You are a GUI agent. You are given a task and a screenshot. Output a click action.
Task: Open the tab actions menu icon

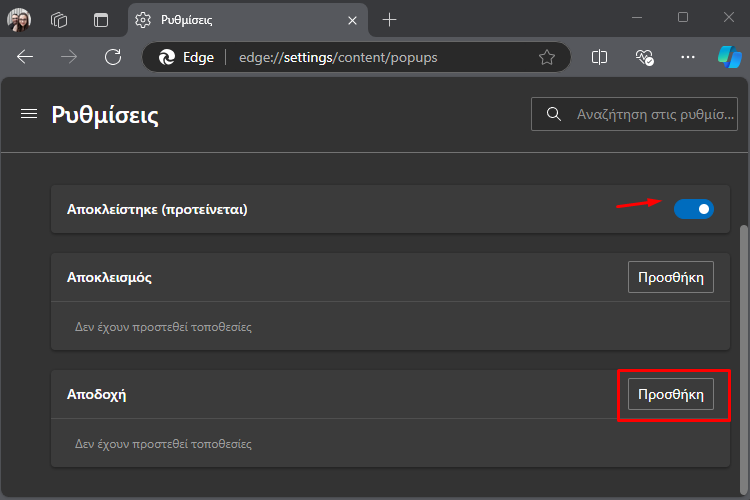[x=101, y=20]
